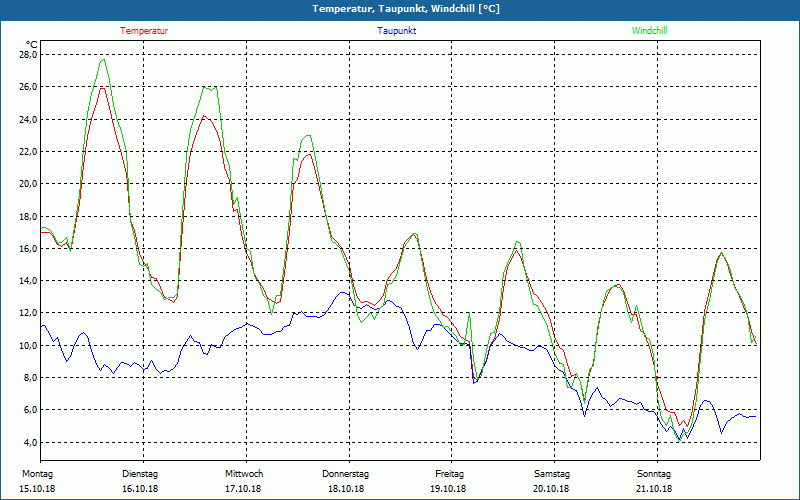Click the green Windchill legend label
Viewport: 800px width, 500px height.
coord(649,31)
